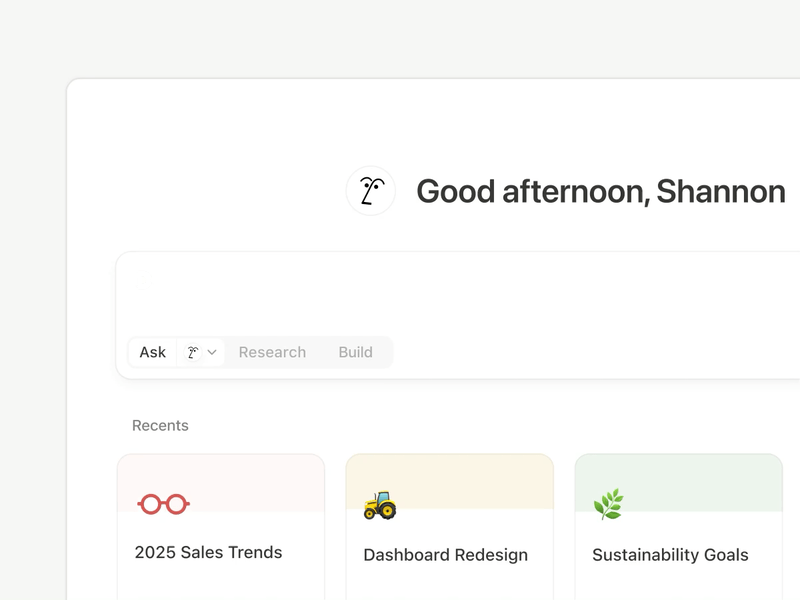Click the green herb leaf icon
Viewport: 800px width, 600px height.
[608, 504]
